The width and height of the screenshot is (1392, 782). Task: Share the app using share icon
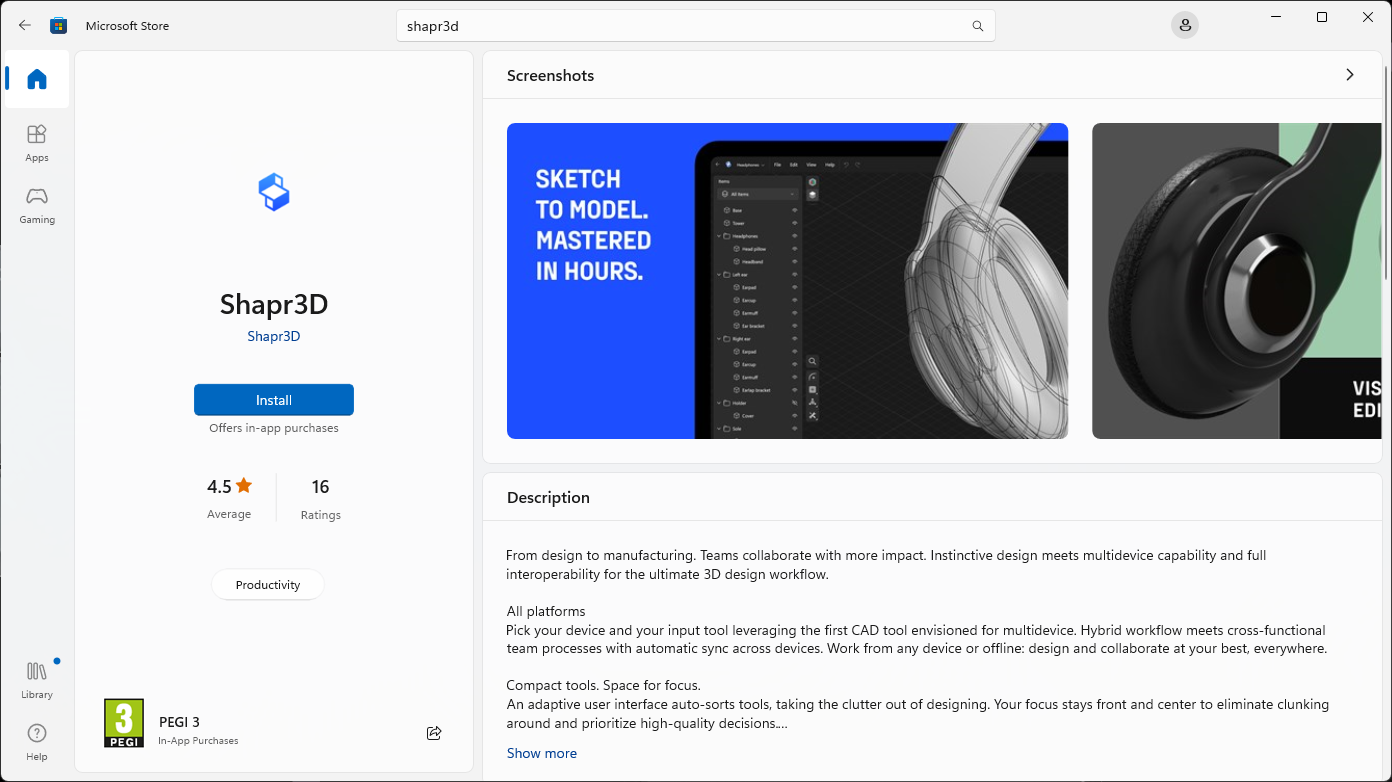434,733
